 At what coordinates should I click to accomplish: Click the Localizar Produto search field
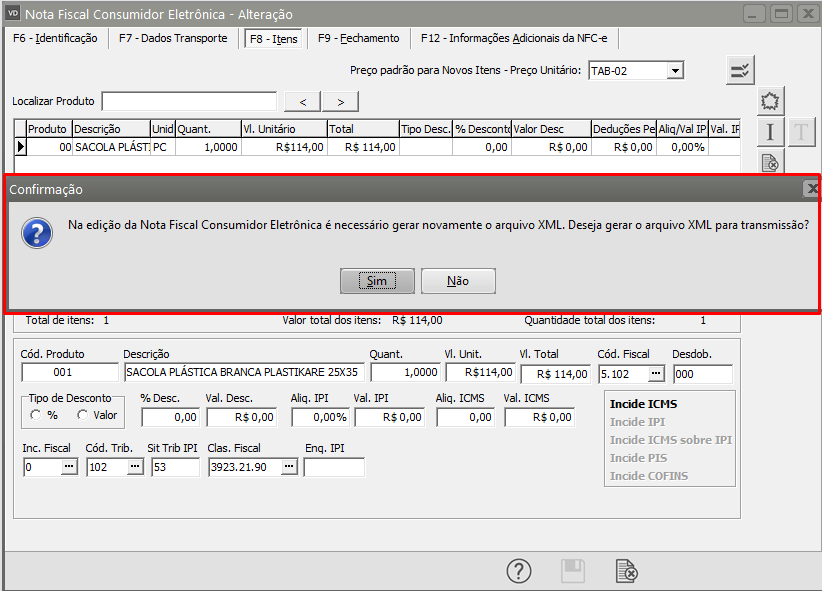(189, 101)
